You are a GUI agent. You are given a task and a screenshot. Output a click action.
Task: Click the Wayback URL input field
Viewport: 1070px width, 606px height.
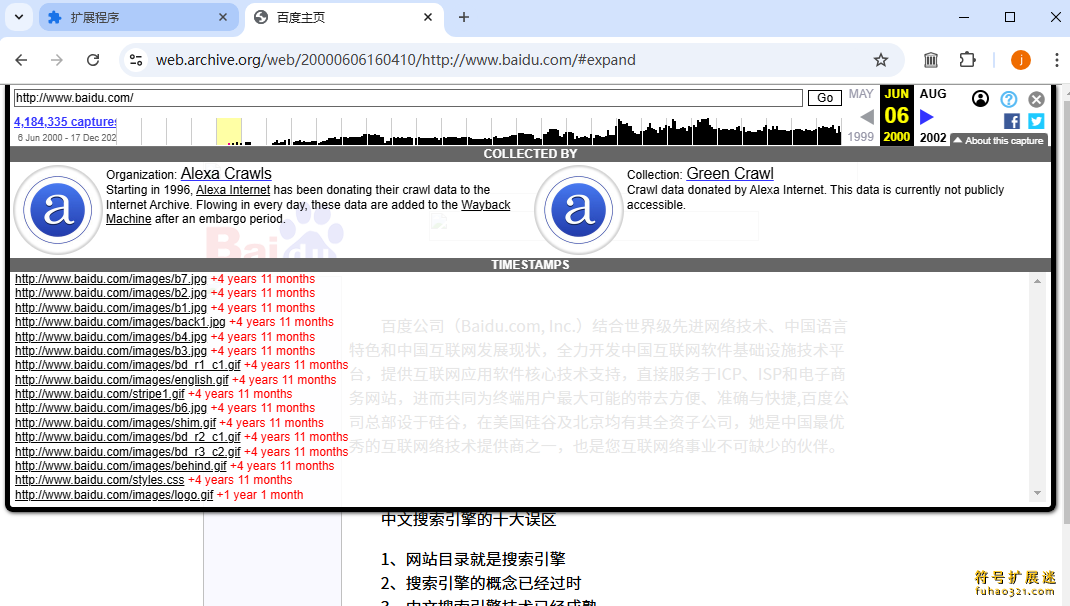click(408, 98)
